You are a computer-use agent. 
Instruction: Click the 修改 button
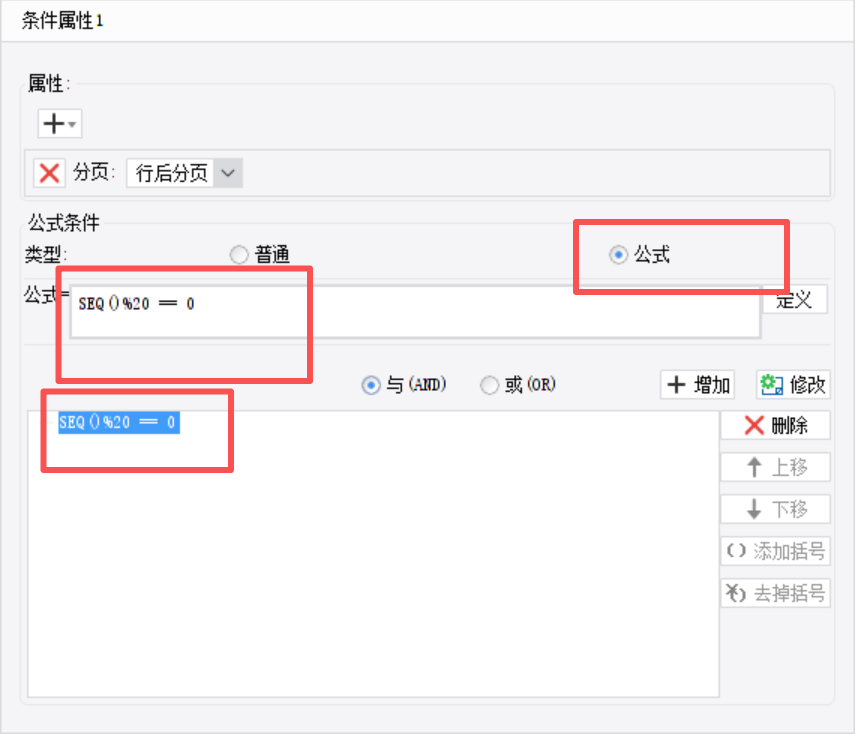(x=793, y=385)
